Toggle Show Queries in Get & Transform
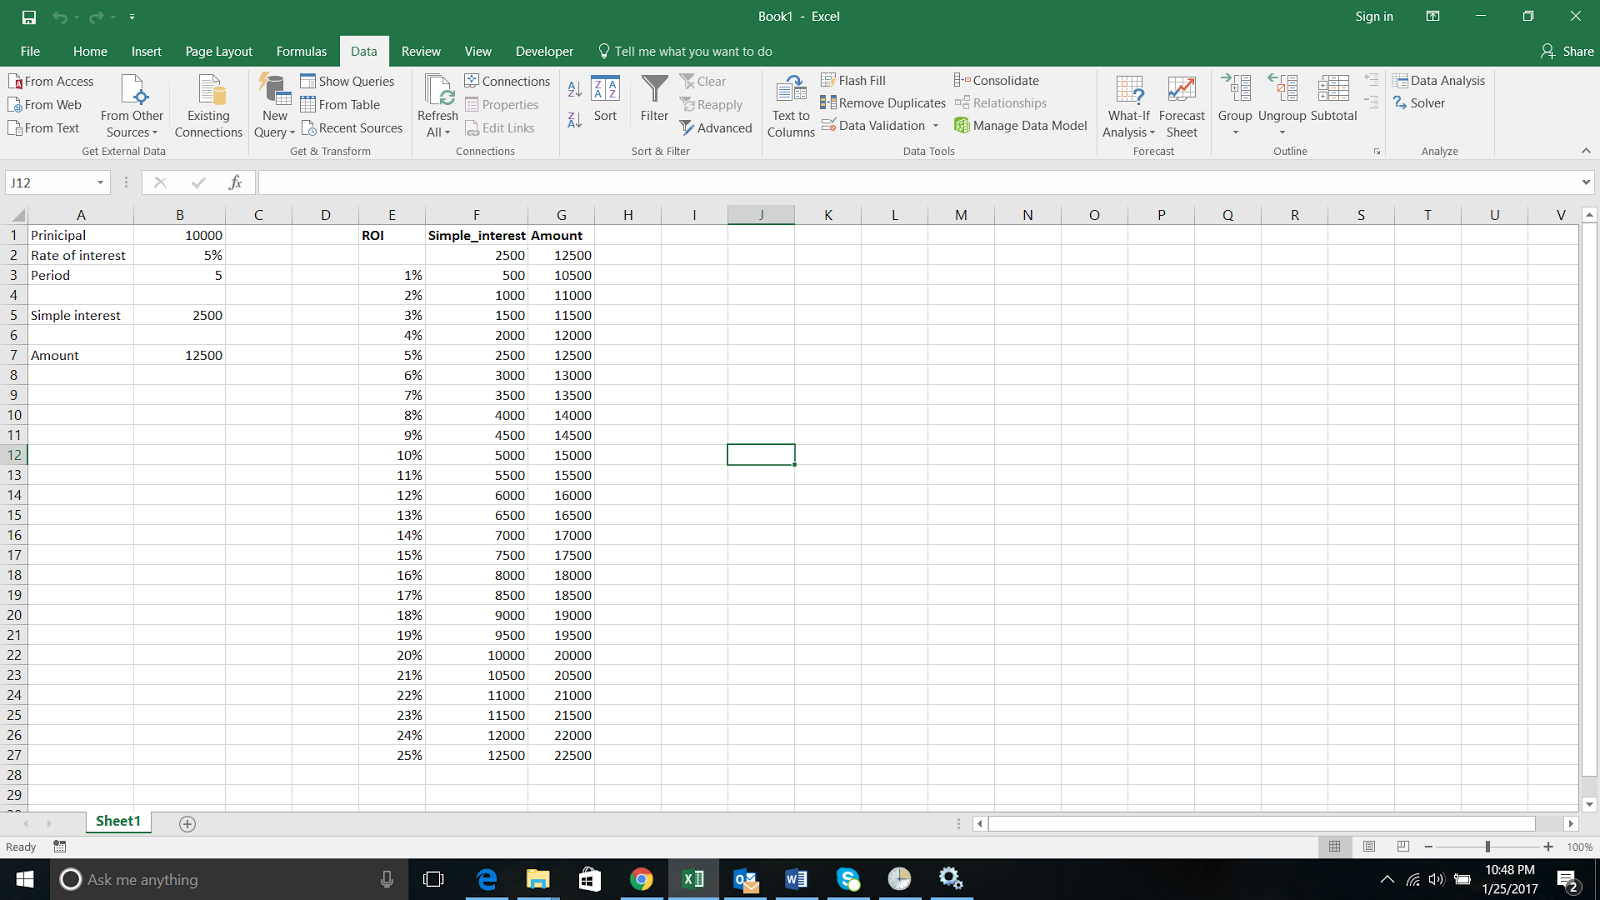Image resolution: width=1600 pixels, height=900 pixels. pos(347,81)
